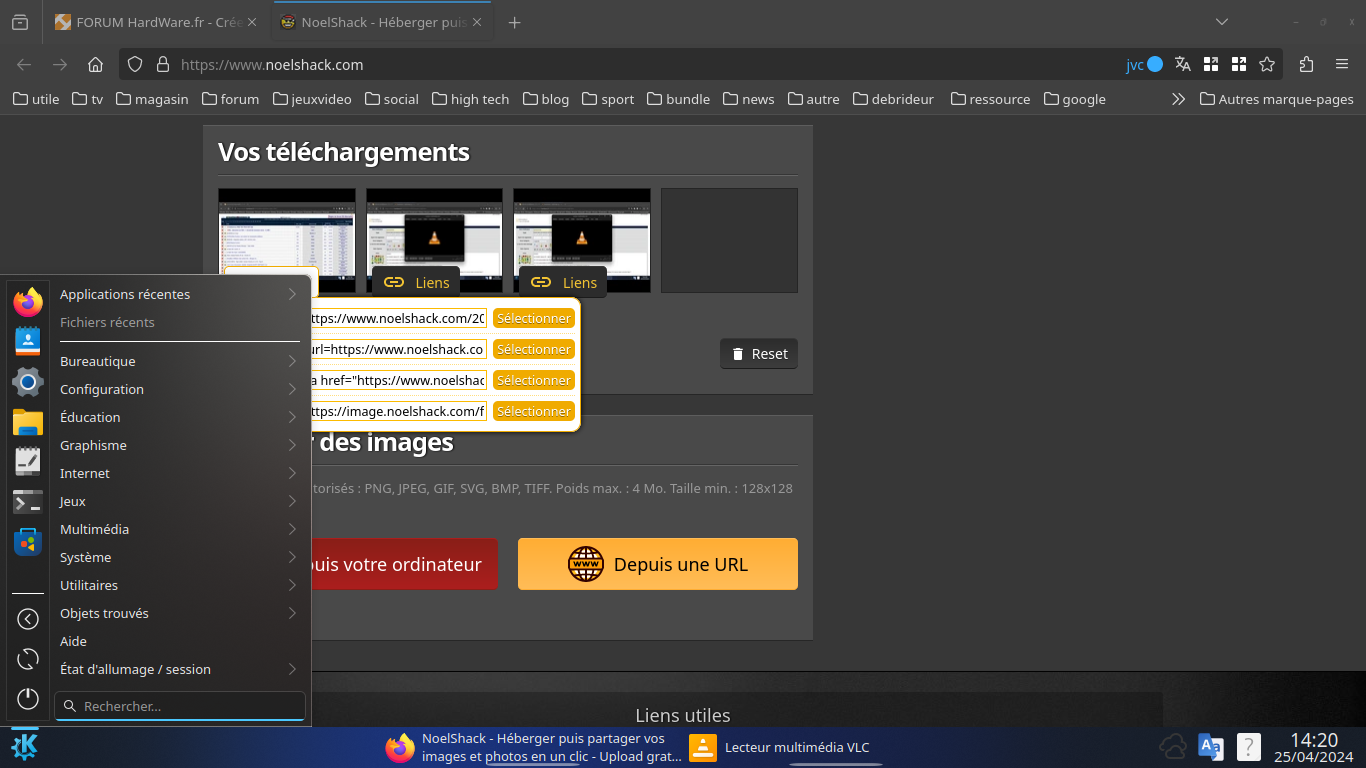
Task: Open the Aide entry in launcher
Action: (x=74, y=641)
